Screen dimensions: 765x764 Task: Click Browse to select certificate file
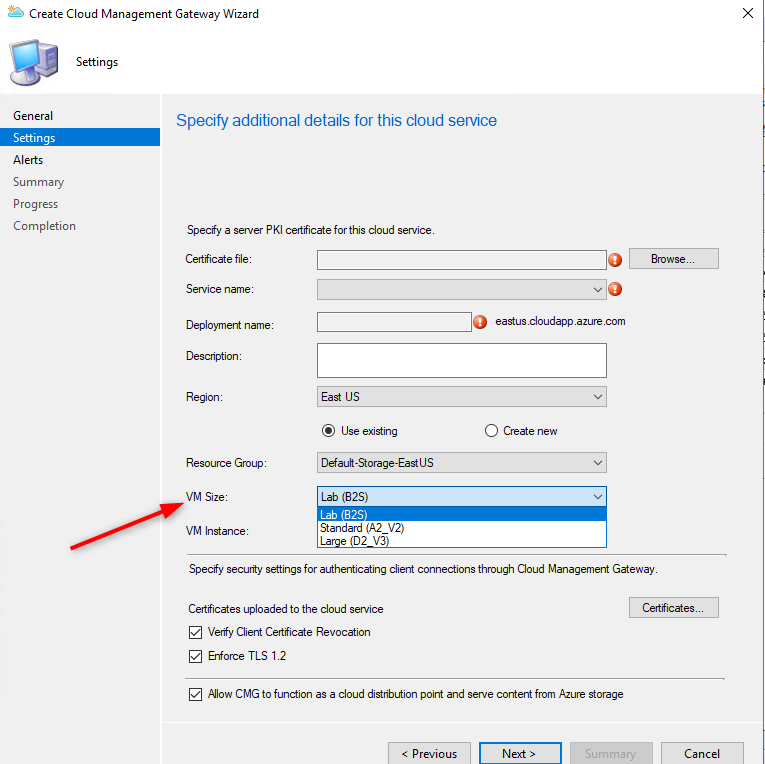pos(673,259)
